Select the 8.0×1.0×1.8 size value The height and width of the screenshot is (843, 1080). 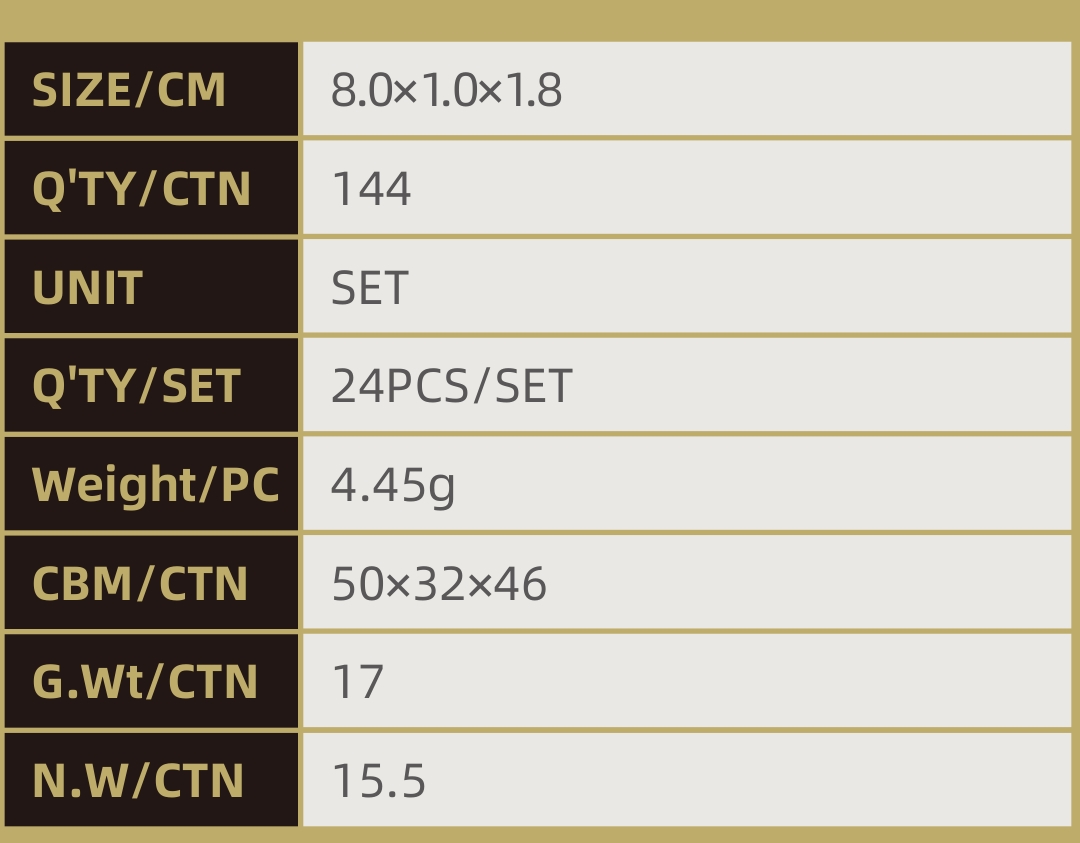[x=446, y=90]
